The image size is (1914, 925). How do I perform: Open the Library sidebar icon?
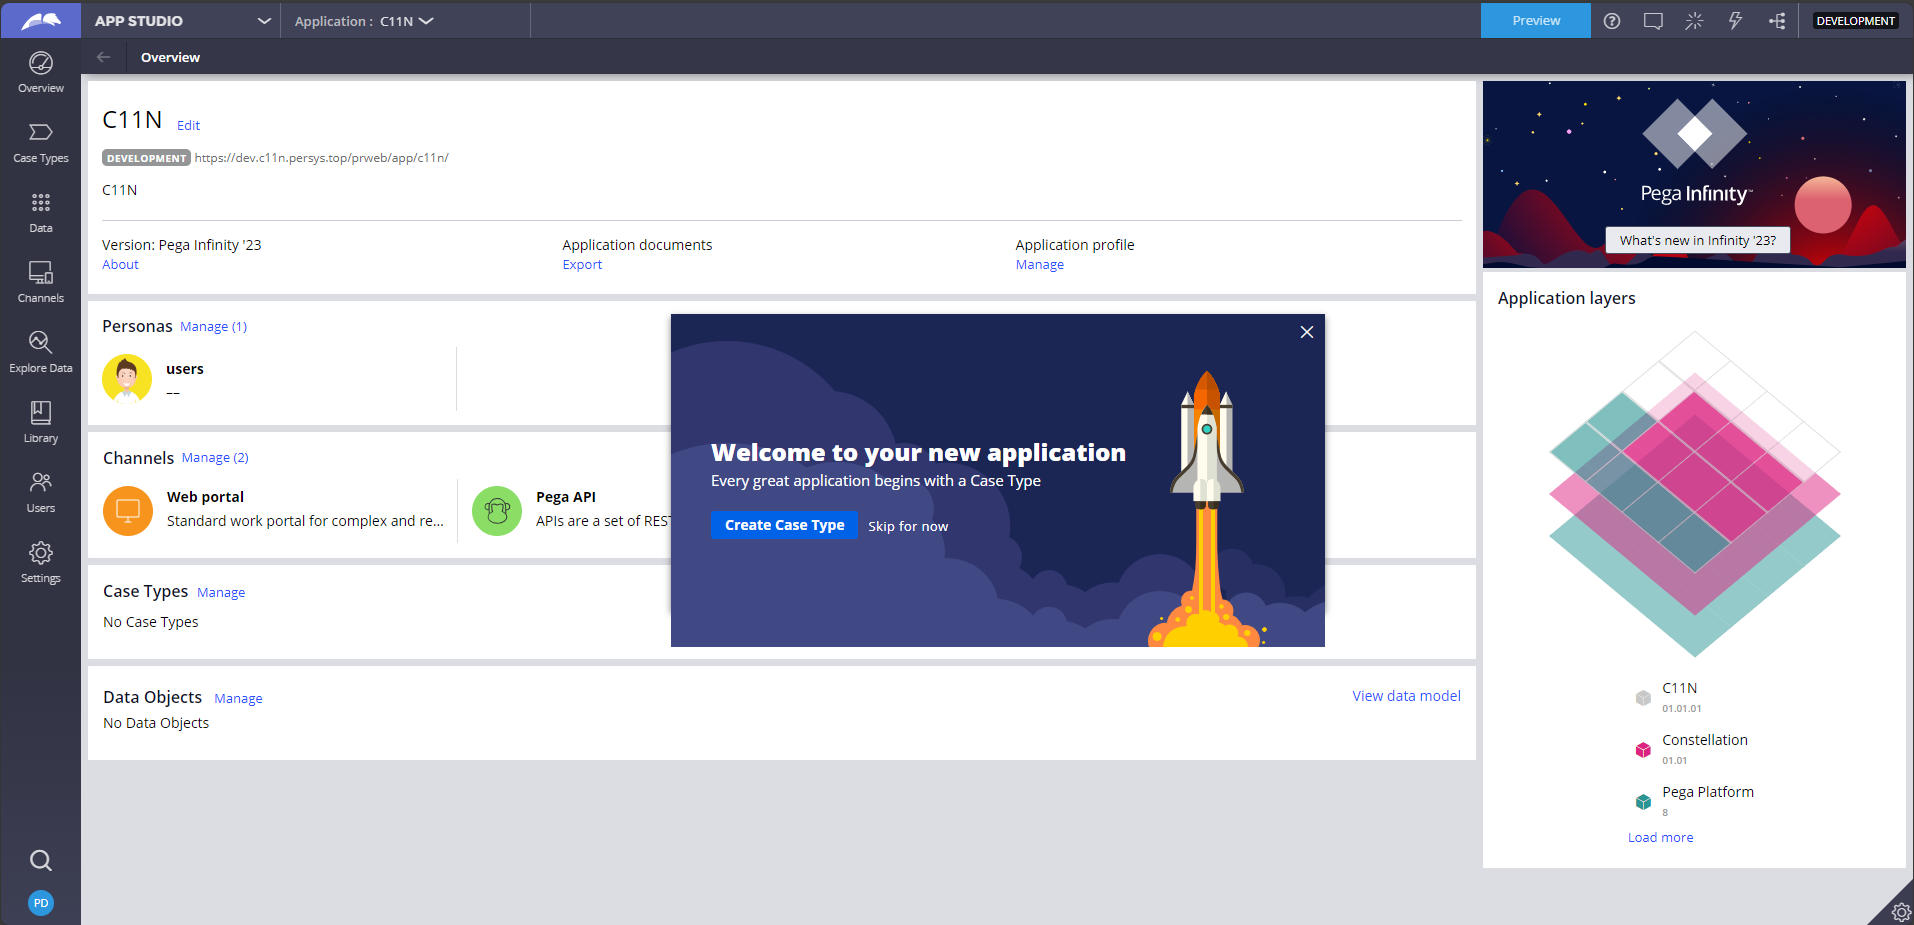point(40,423)
